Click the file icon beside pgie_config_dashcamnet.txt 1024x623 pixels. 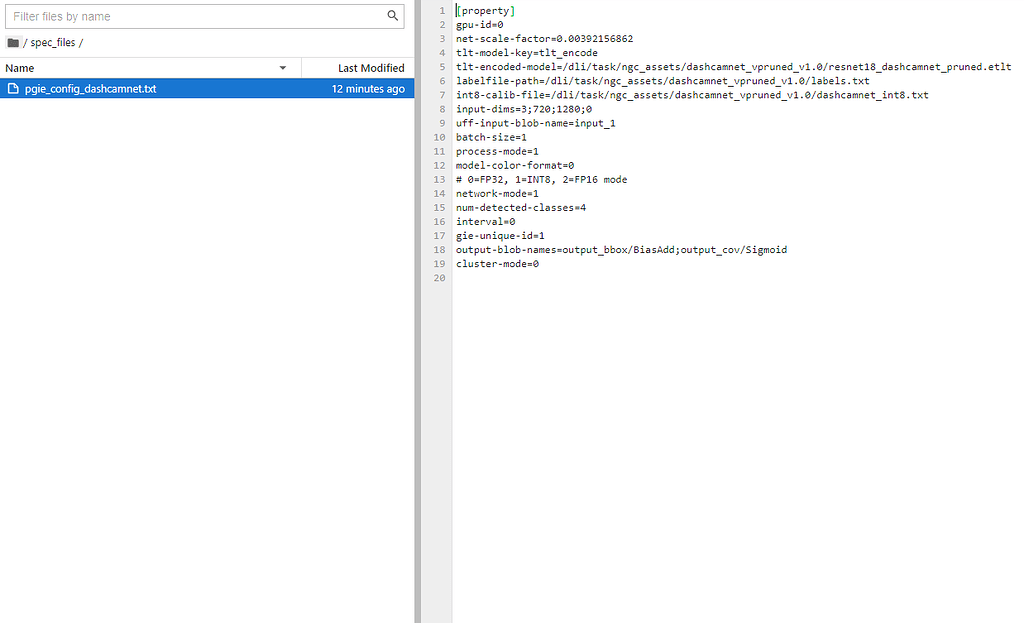(x=12, y=88)
